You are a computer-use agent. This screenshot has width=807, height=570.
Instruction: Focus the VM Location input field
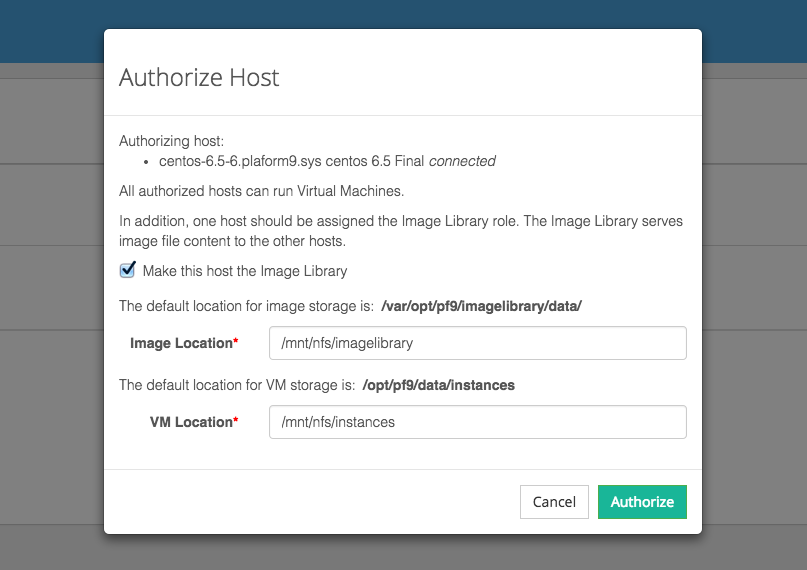tap(477, 422)
